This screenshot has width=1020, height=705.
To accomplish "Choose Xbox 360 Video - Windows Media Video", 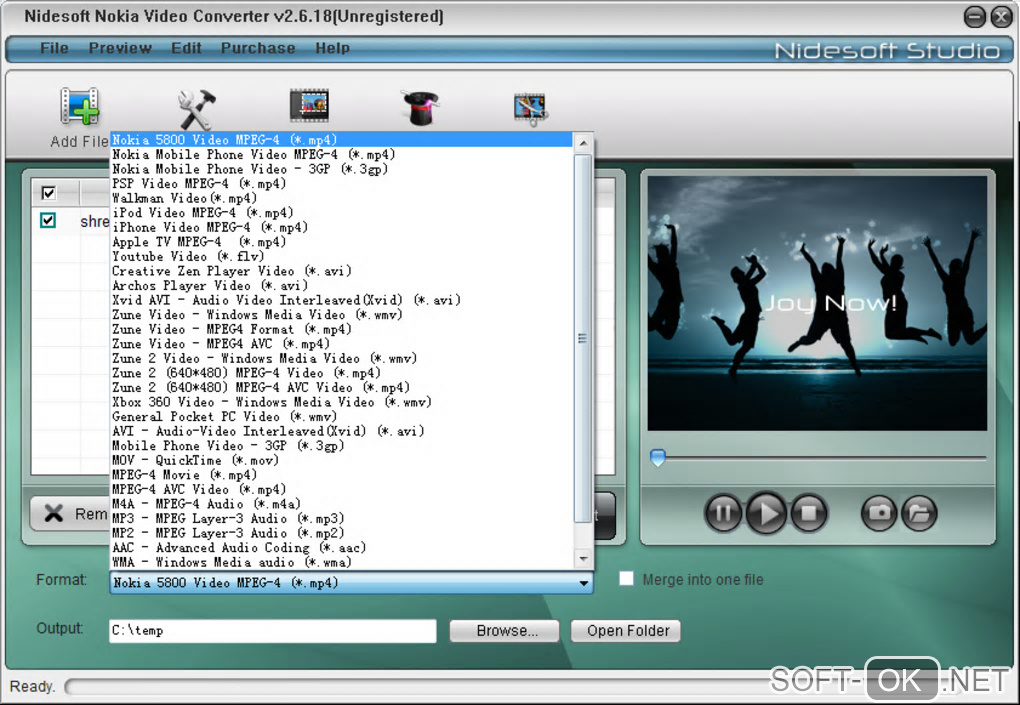I will tap(342, 402).
